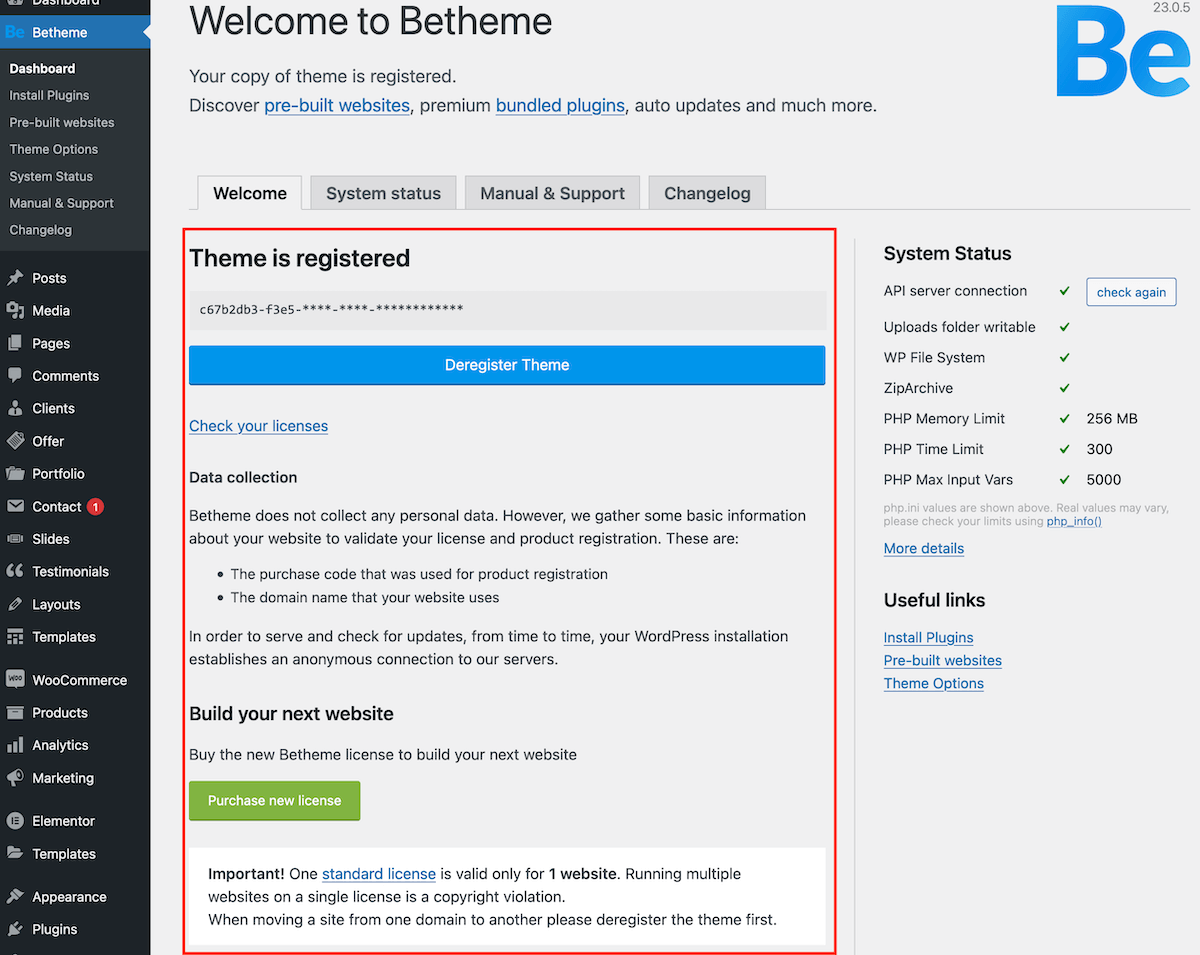Open the php_info() link
Viewport: 1200px width, 955px height.
(1074, 521)
